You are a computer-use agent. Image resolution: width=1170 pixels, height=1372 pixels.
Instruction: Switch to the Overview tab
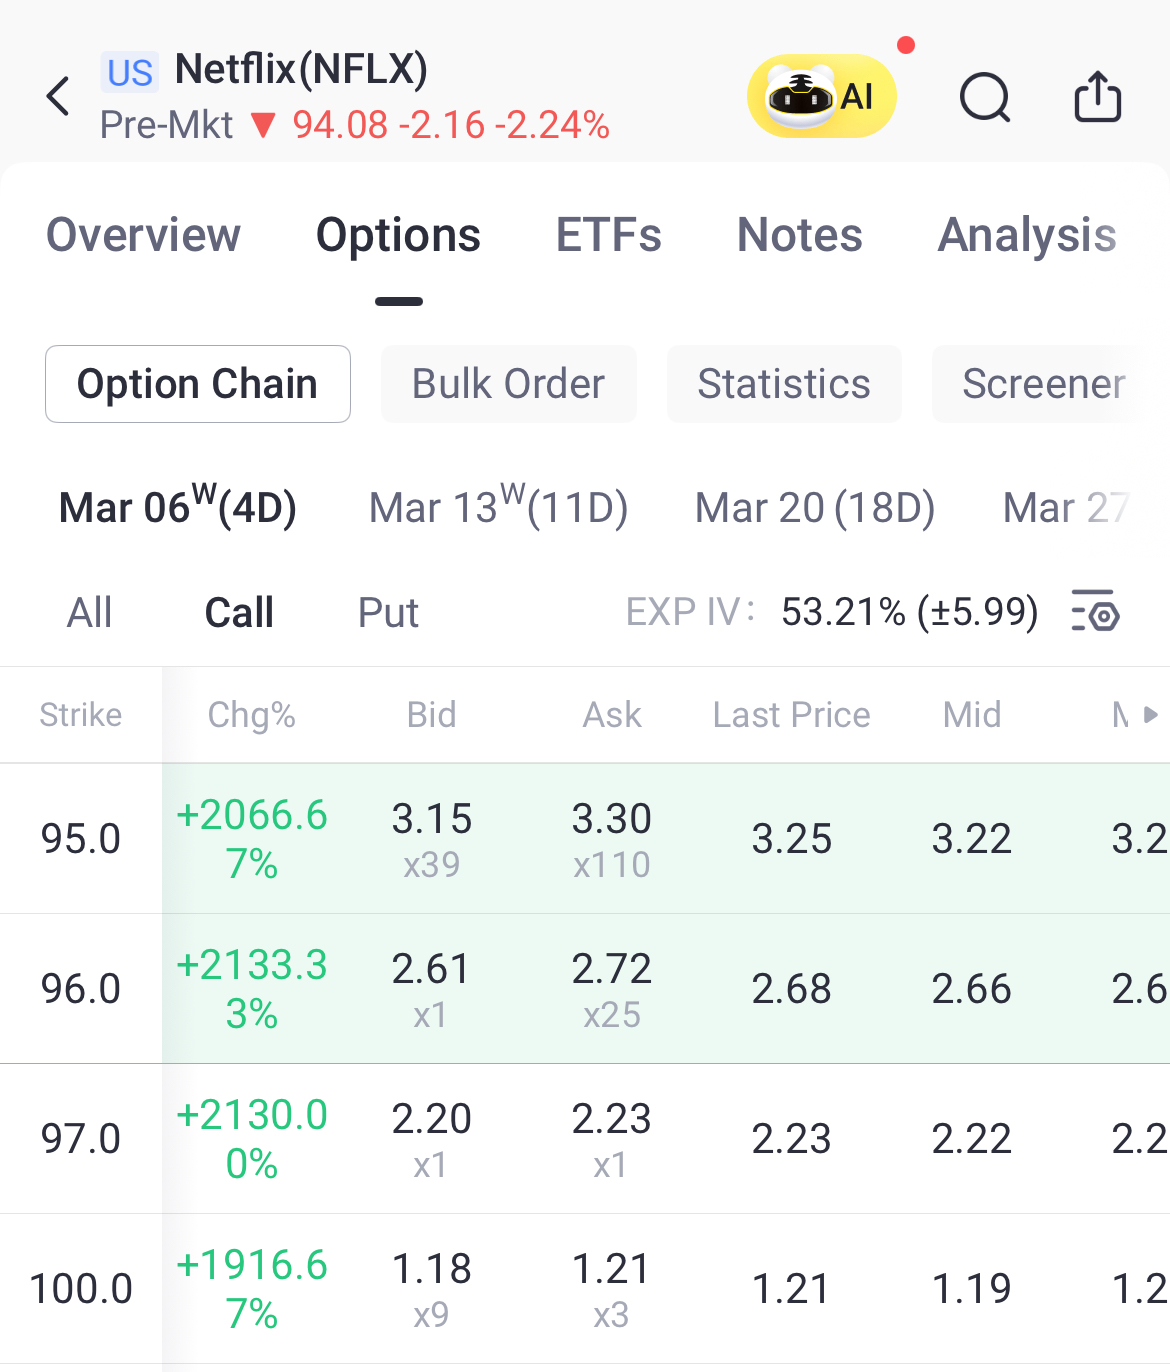tap(144, 236)
